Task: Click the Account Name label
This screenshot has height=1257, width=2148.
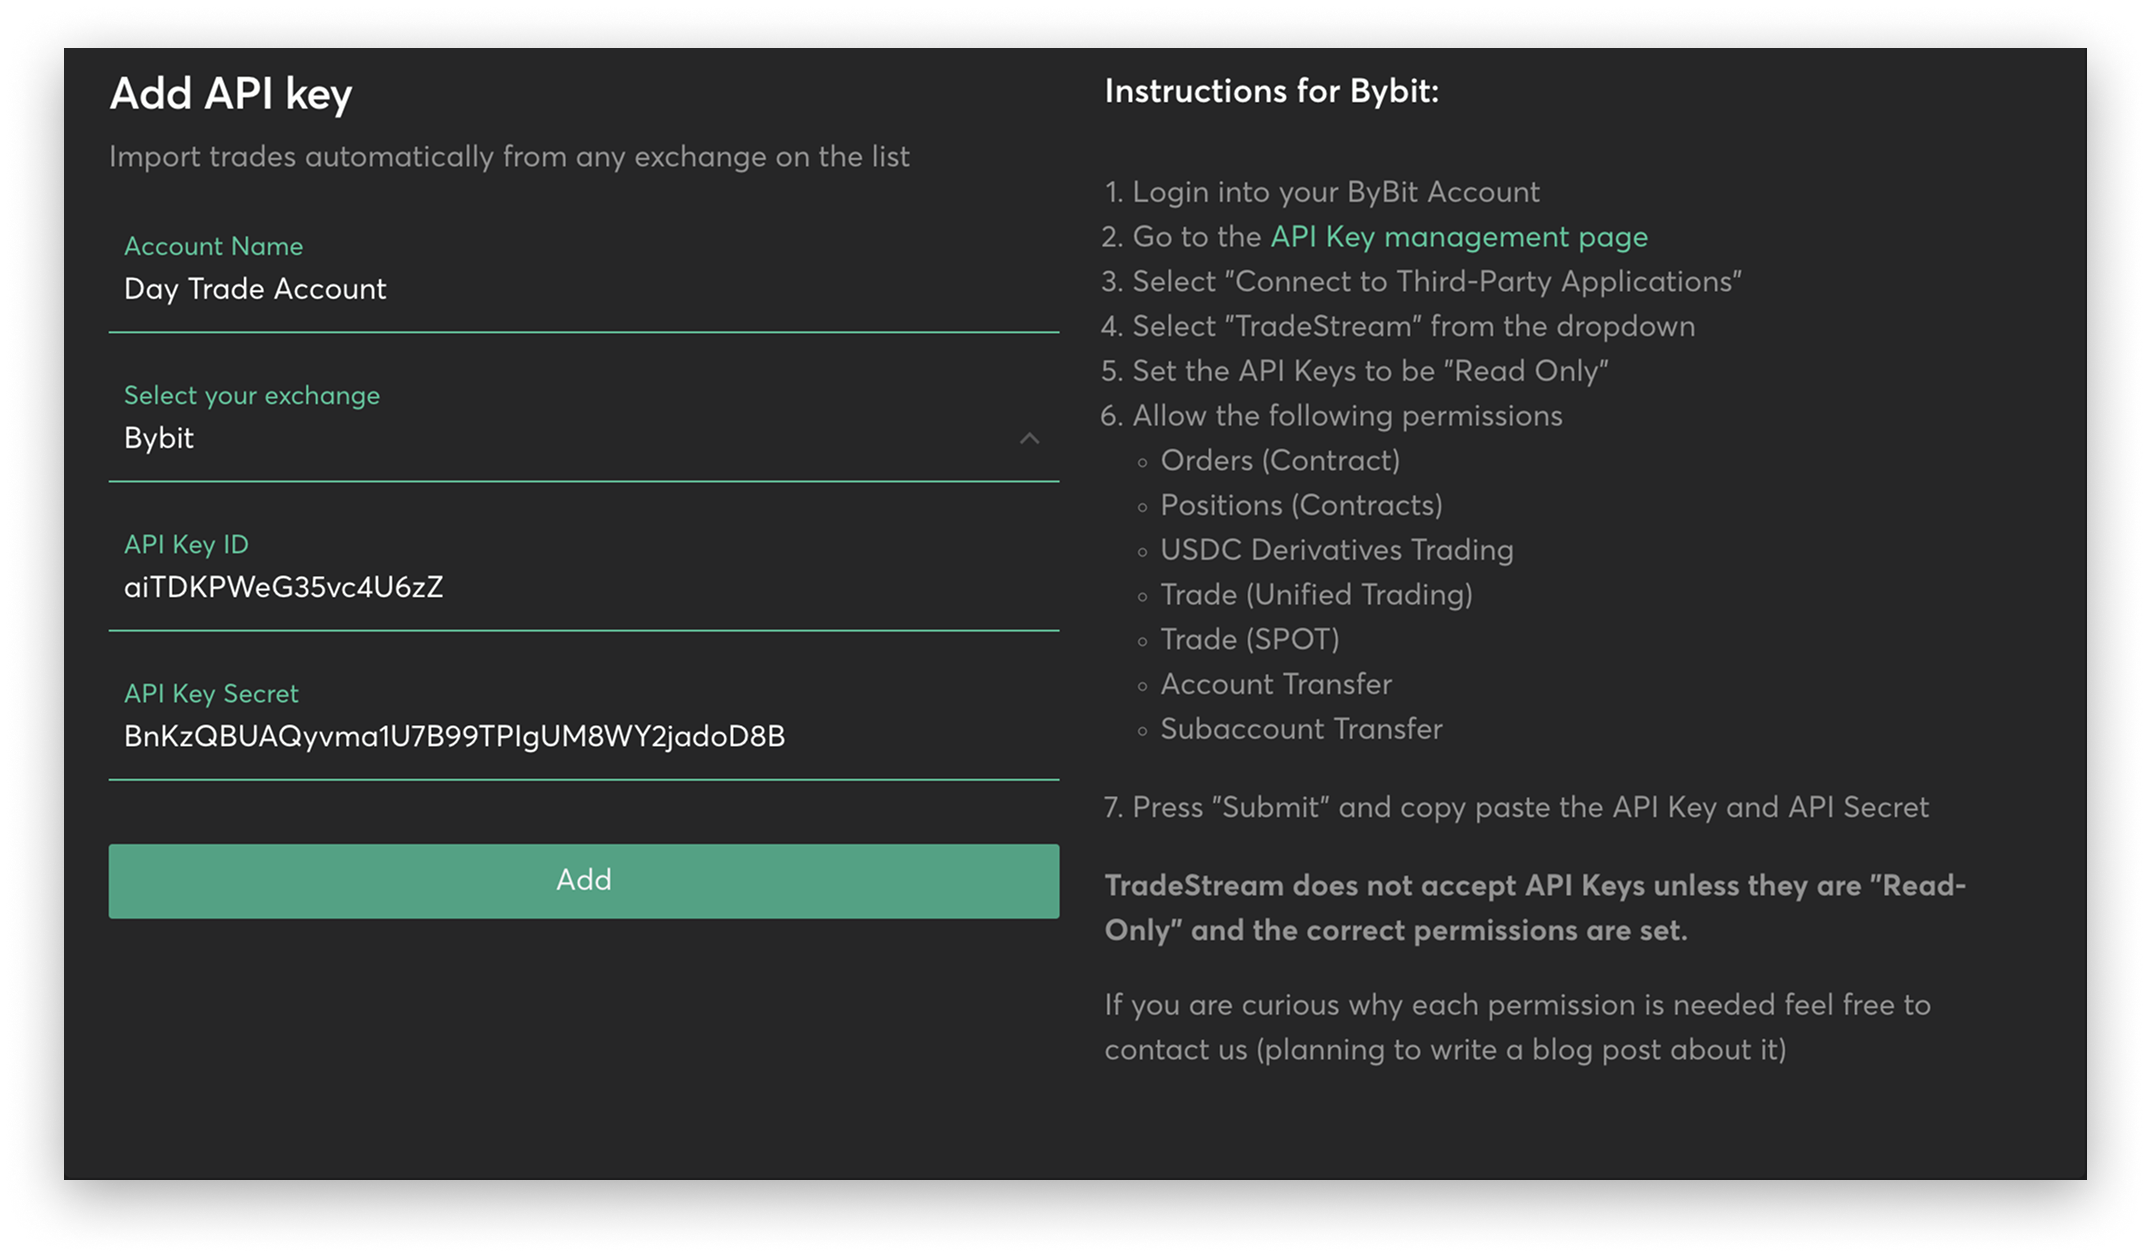Action: [x=213, y=246]
